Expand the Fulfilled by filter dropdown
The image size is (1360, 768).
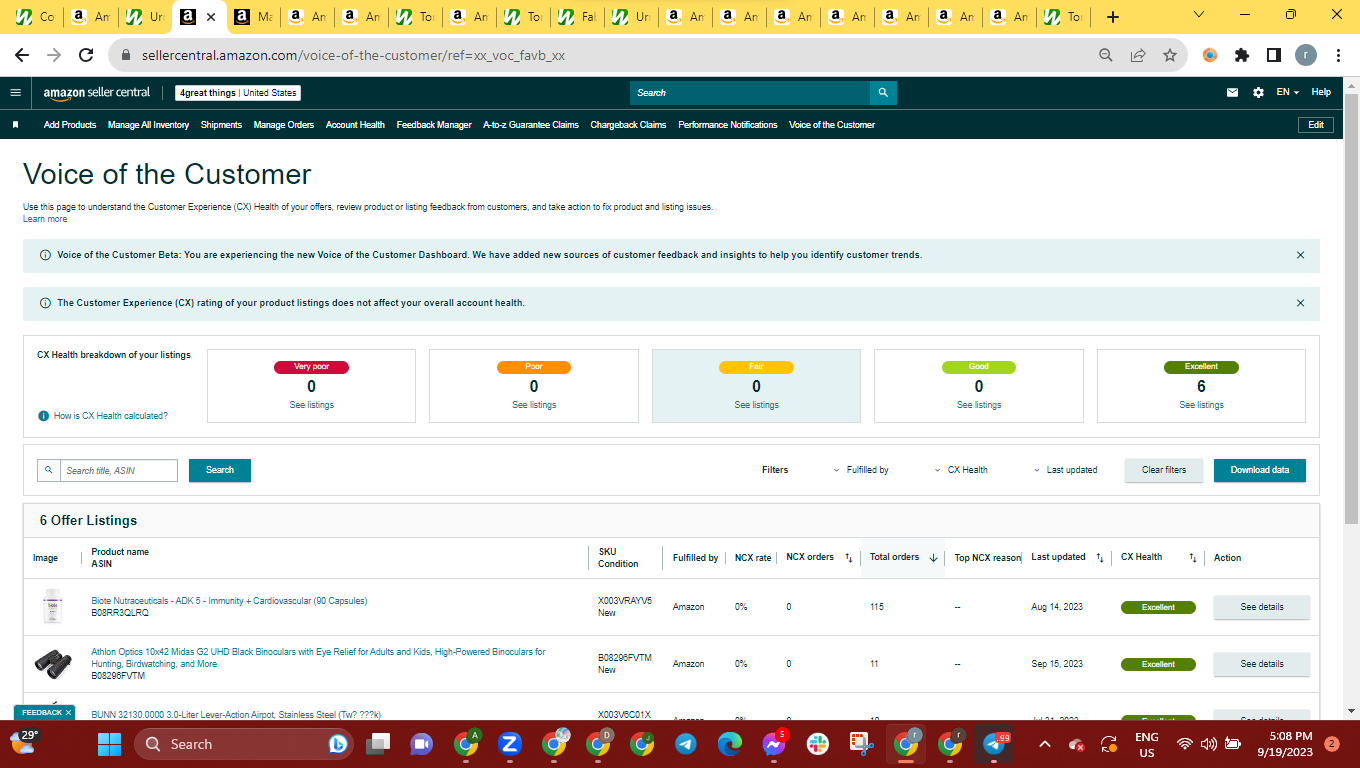(x=861, y=470)
